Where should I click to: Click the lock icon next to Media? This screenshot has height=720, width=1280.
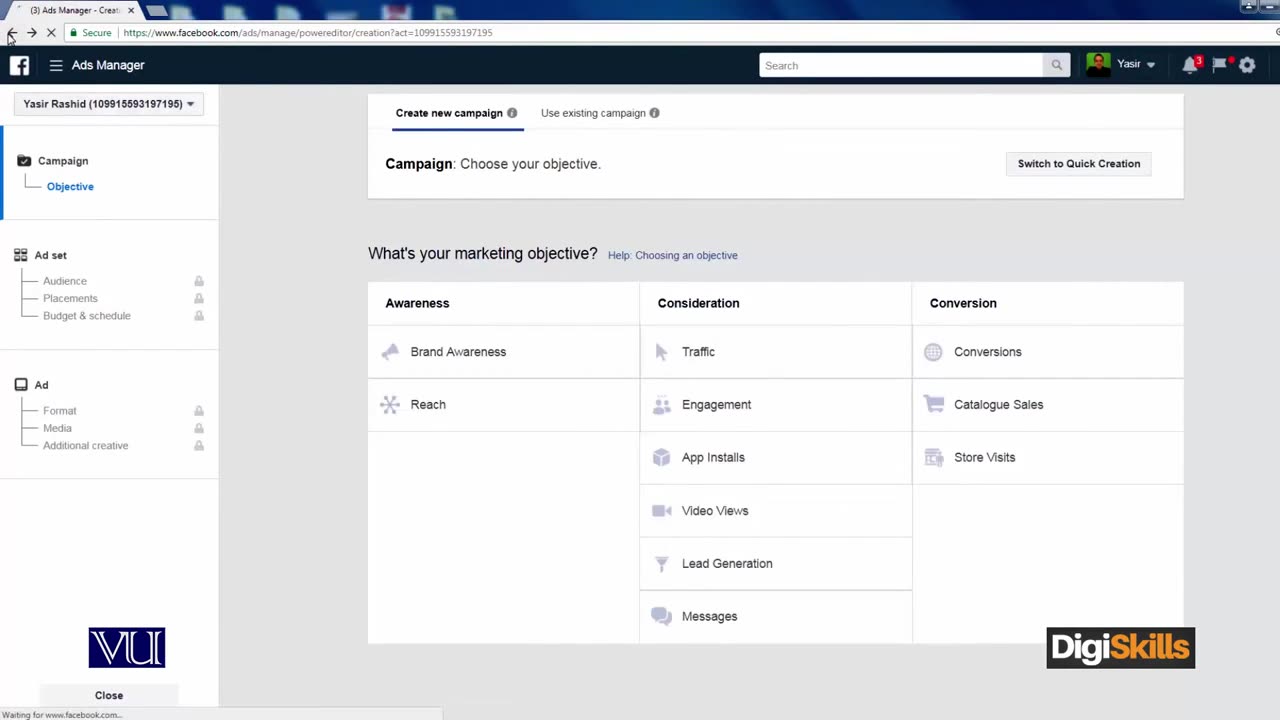coord(199,428)
